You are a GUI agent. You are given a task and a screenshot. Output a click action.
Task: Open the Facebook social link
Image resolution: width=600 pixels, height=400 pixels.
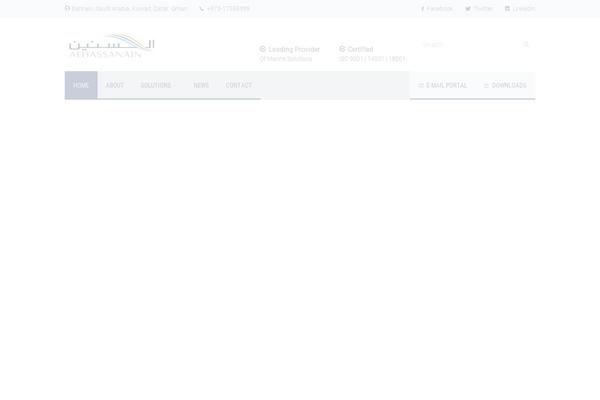pos(437,8)
